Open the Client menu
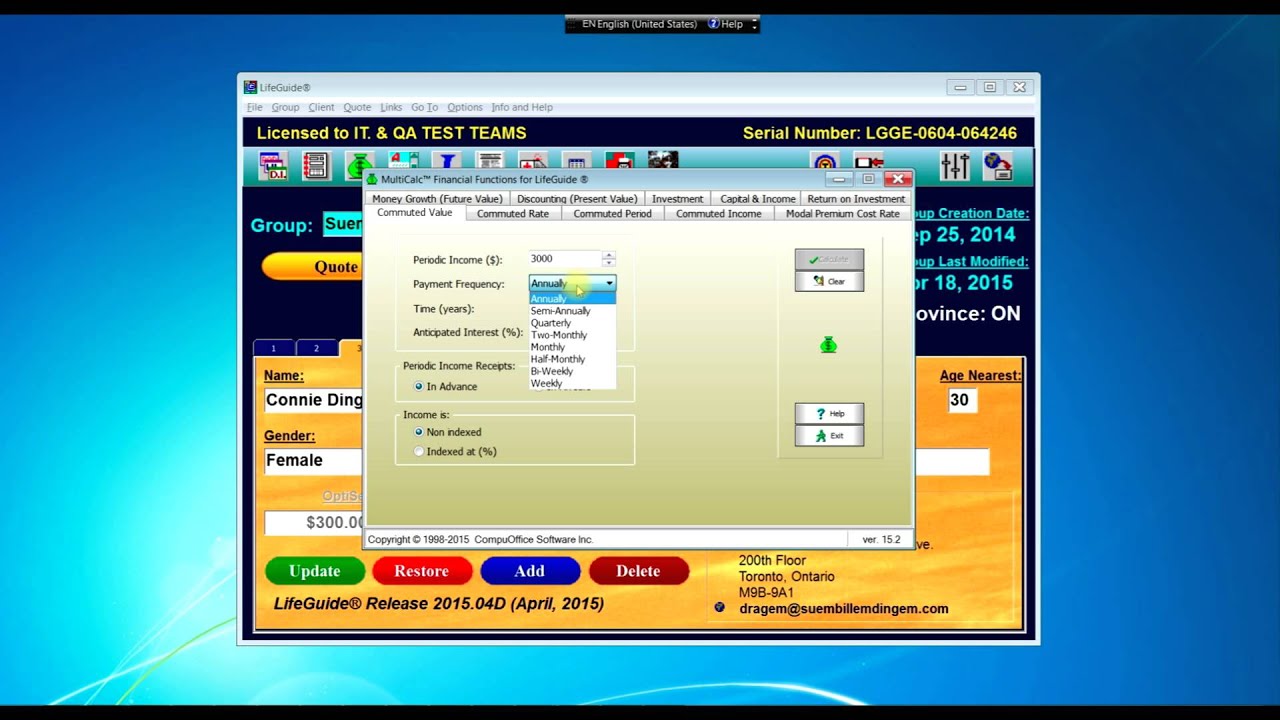Image resolution: width=1280 pixels, height=720 pixels. [321, 107]
